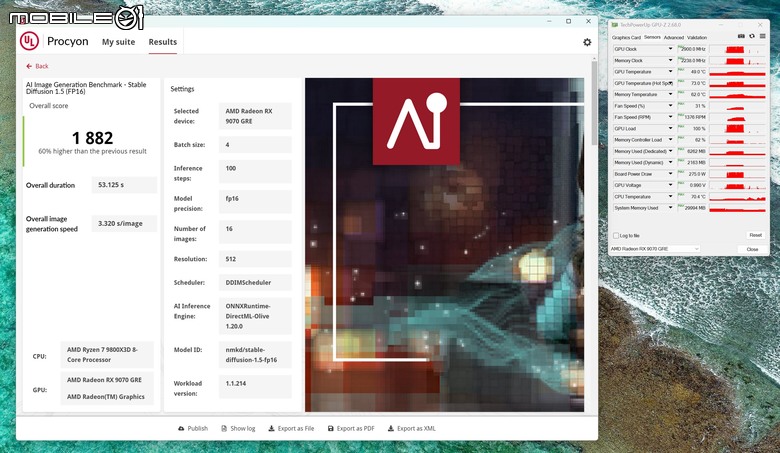Maximize the Procyon window
The image size is (780, 453).
point(569,21)
